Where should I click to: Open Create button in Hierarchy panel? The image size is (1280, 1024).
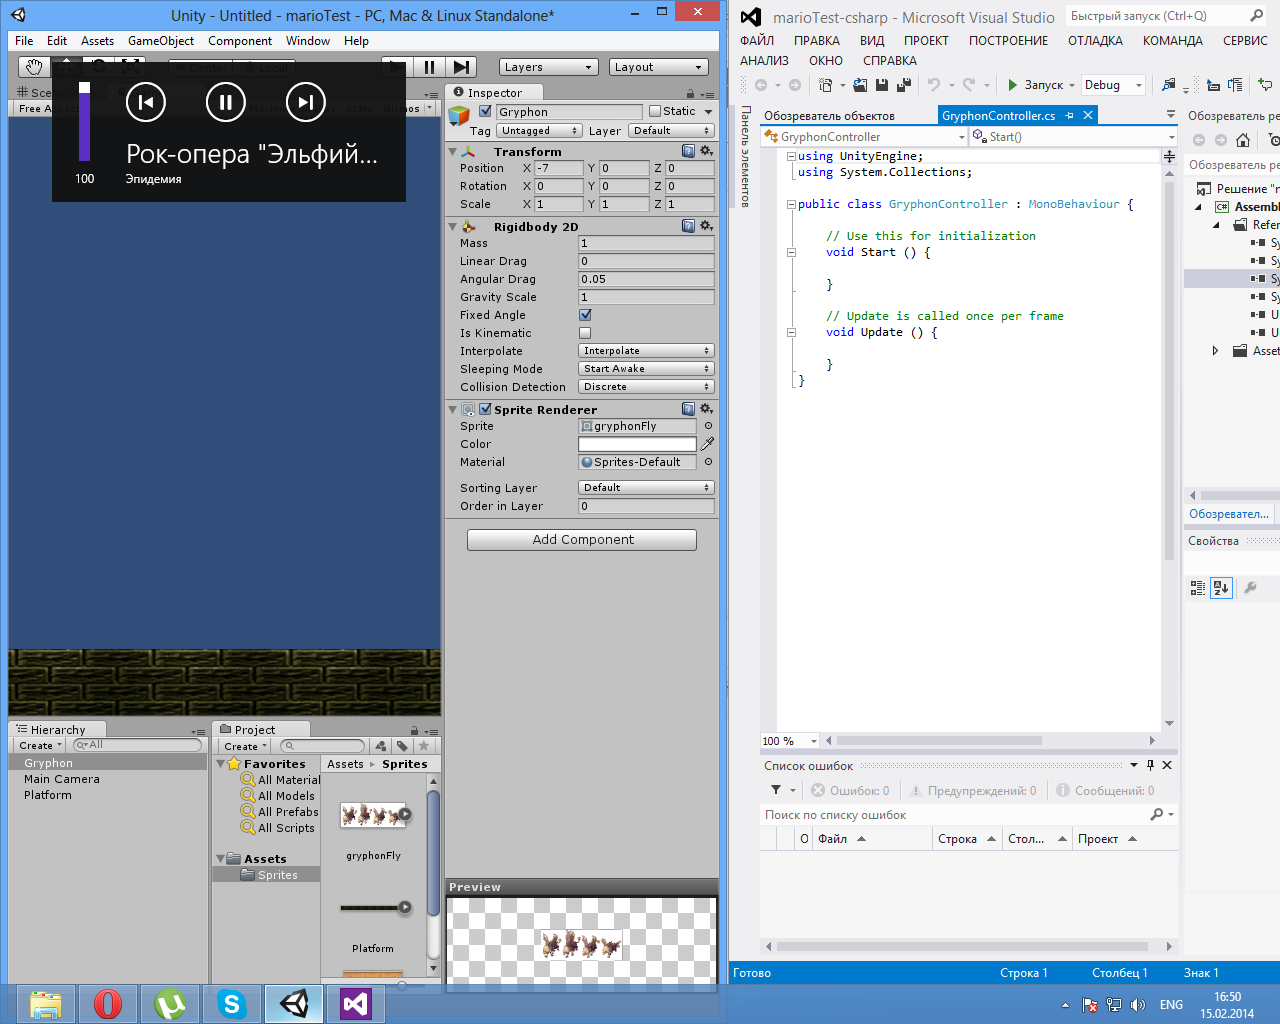coord(40,746)
